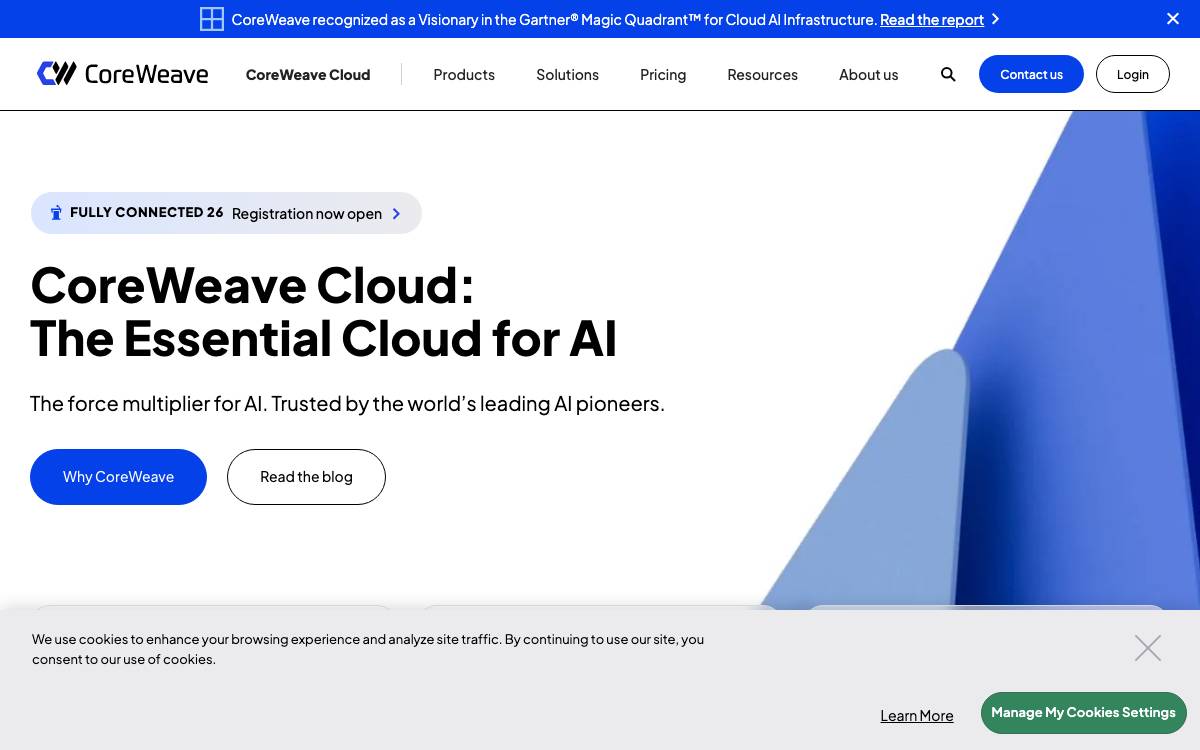Click Manage My Cookies Settings

(x=1083, y=713)
